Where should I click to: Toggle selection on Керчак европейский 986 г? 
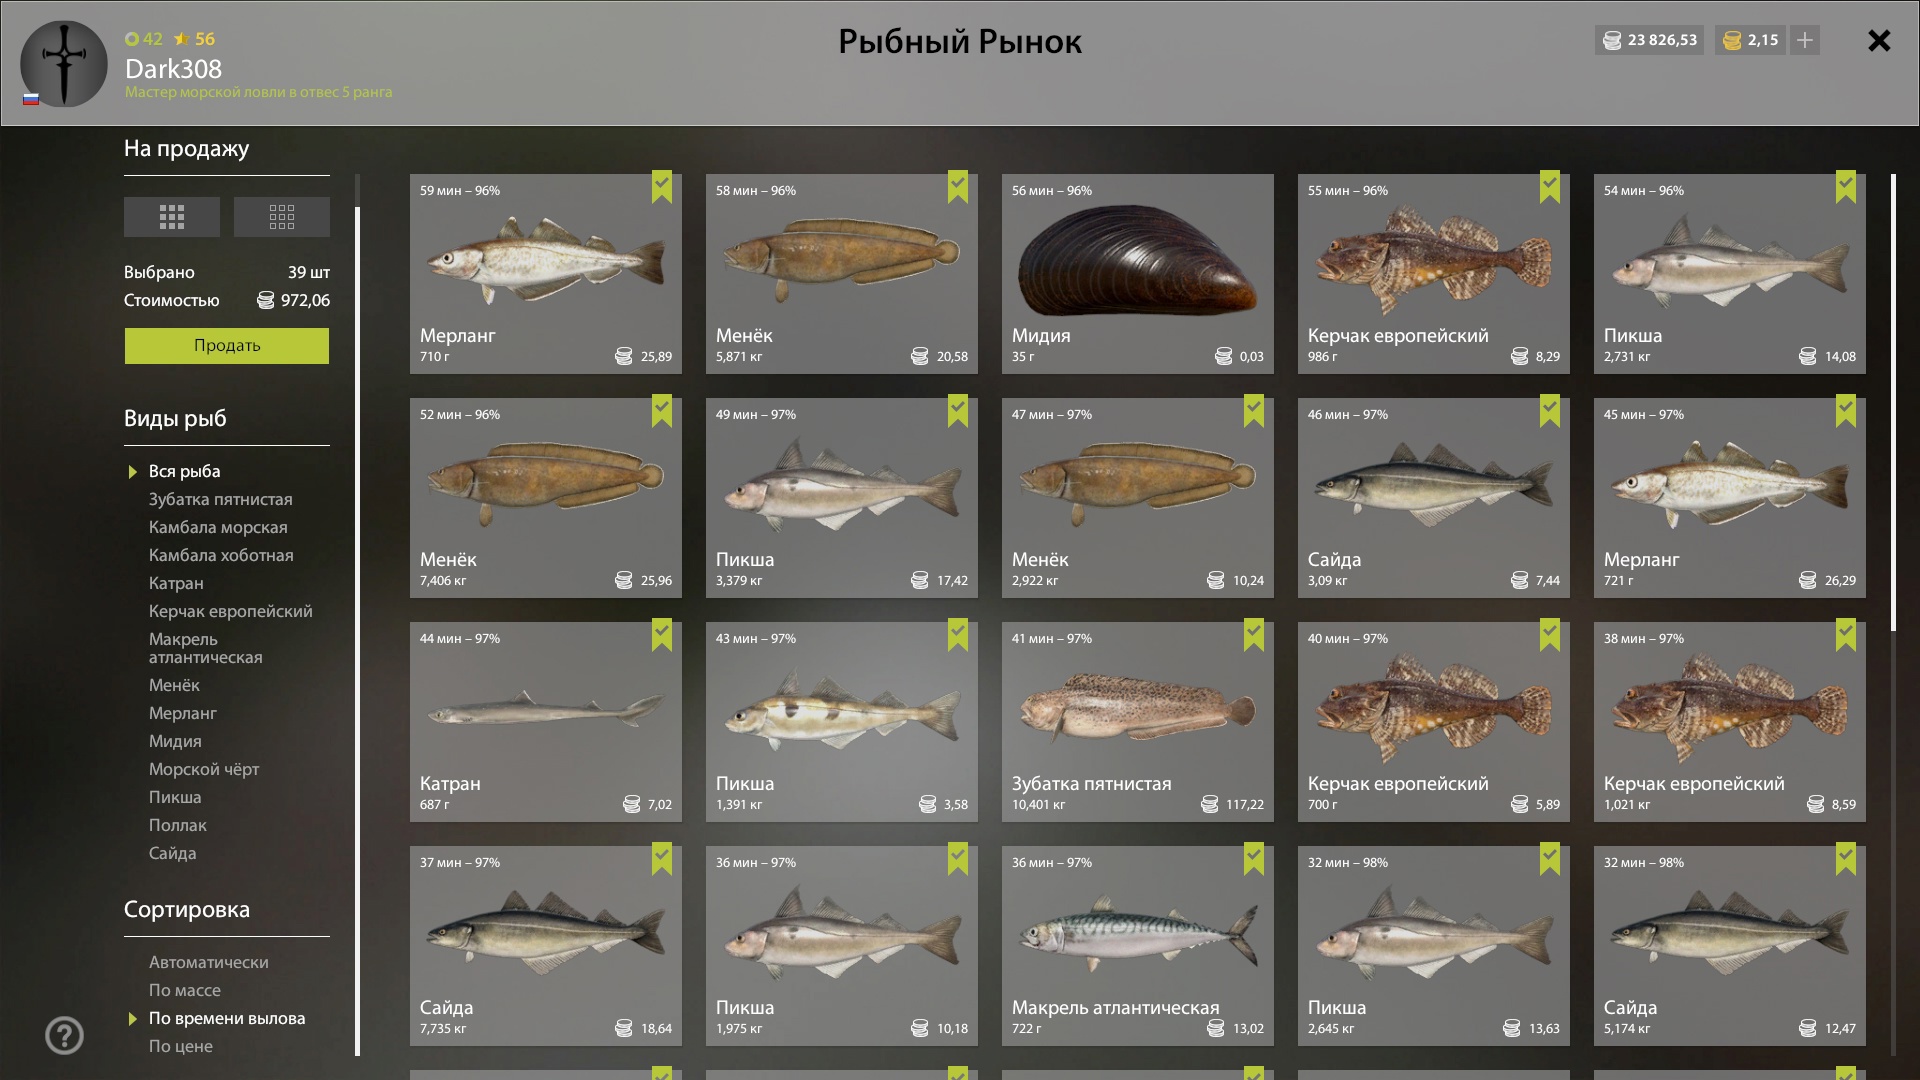1550,187
